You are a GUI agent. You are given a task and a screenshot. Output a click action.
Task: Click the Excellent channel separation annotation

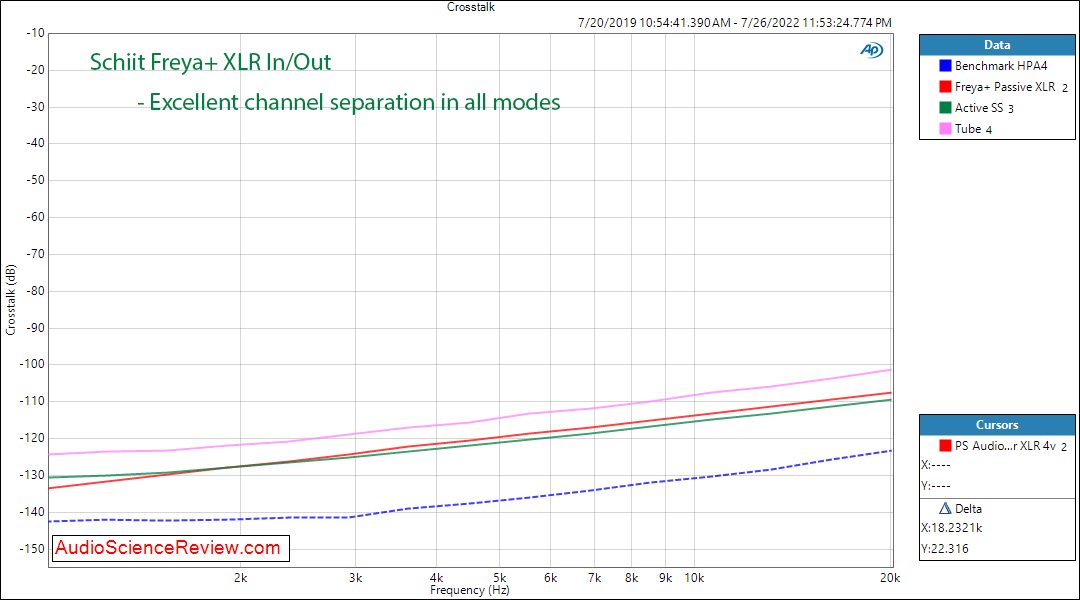pos(349,103)
